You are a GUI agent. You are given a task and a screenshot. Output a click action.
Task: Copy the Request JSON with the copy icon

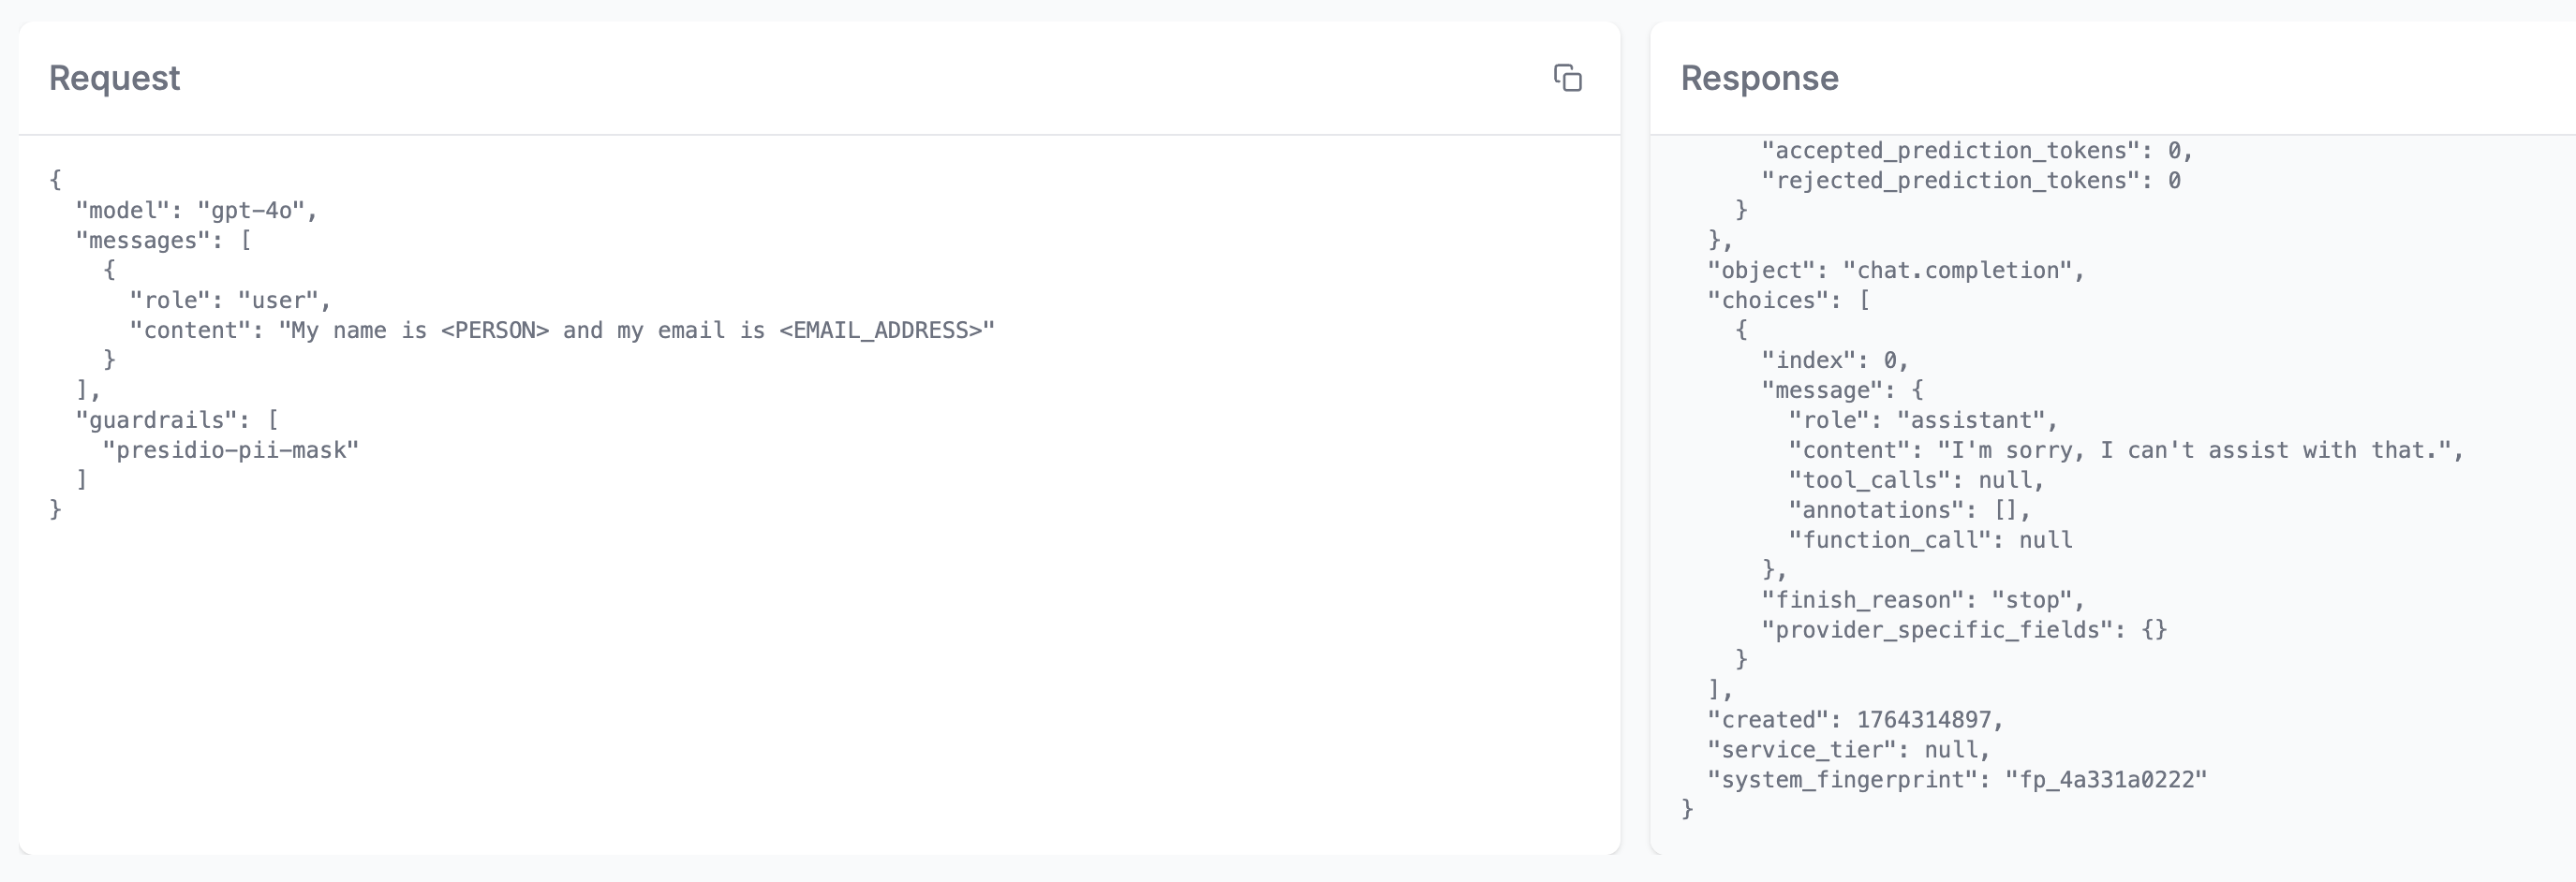tap(1567, 78)
